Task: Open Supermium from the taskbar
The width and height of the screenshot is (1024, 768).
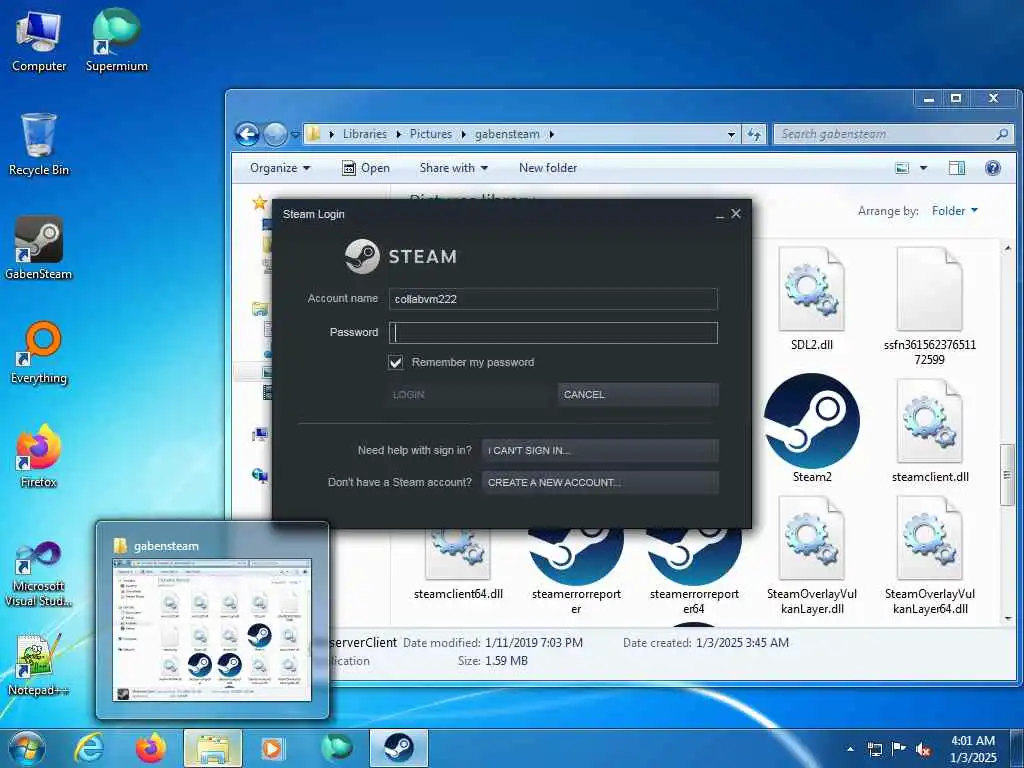Action: pyautogui.click(x=337, y=748)
